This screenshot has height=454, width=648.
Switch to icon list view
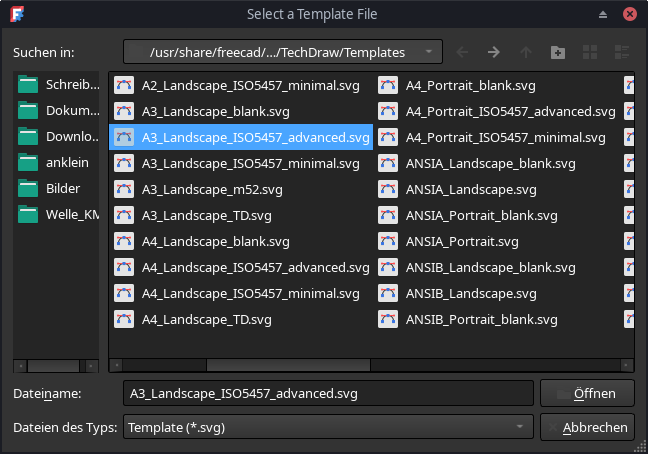(590, 52)
